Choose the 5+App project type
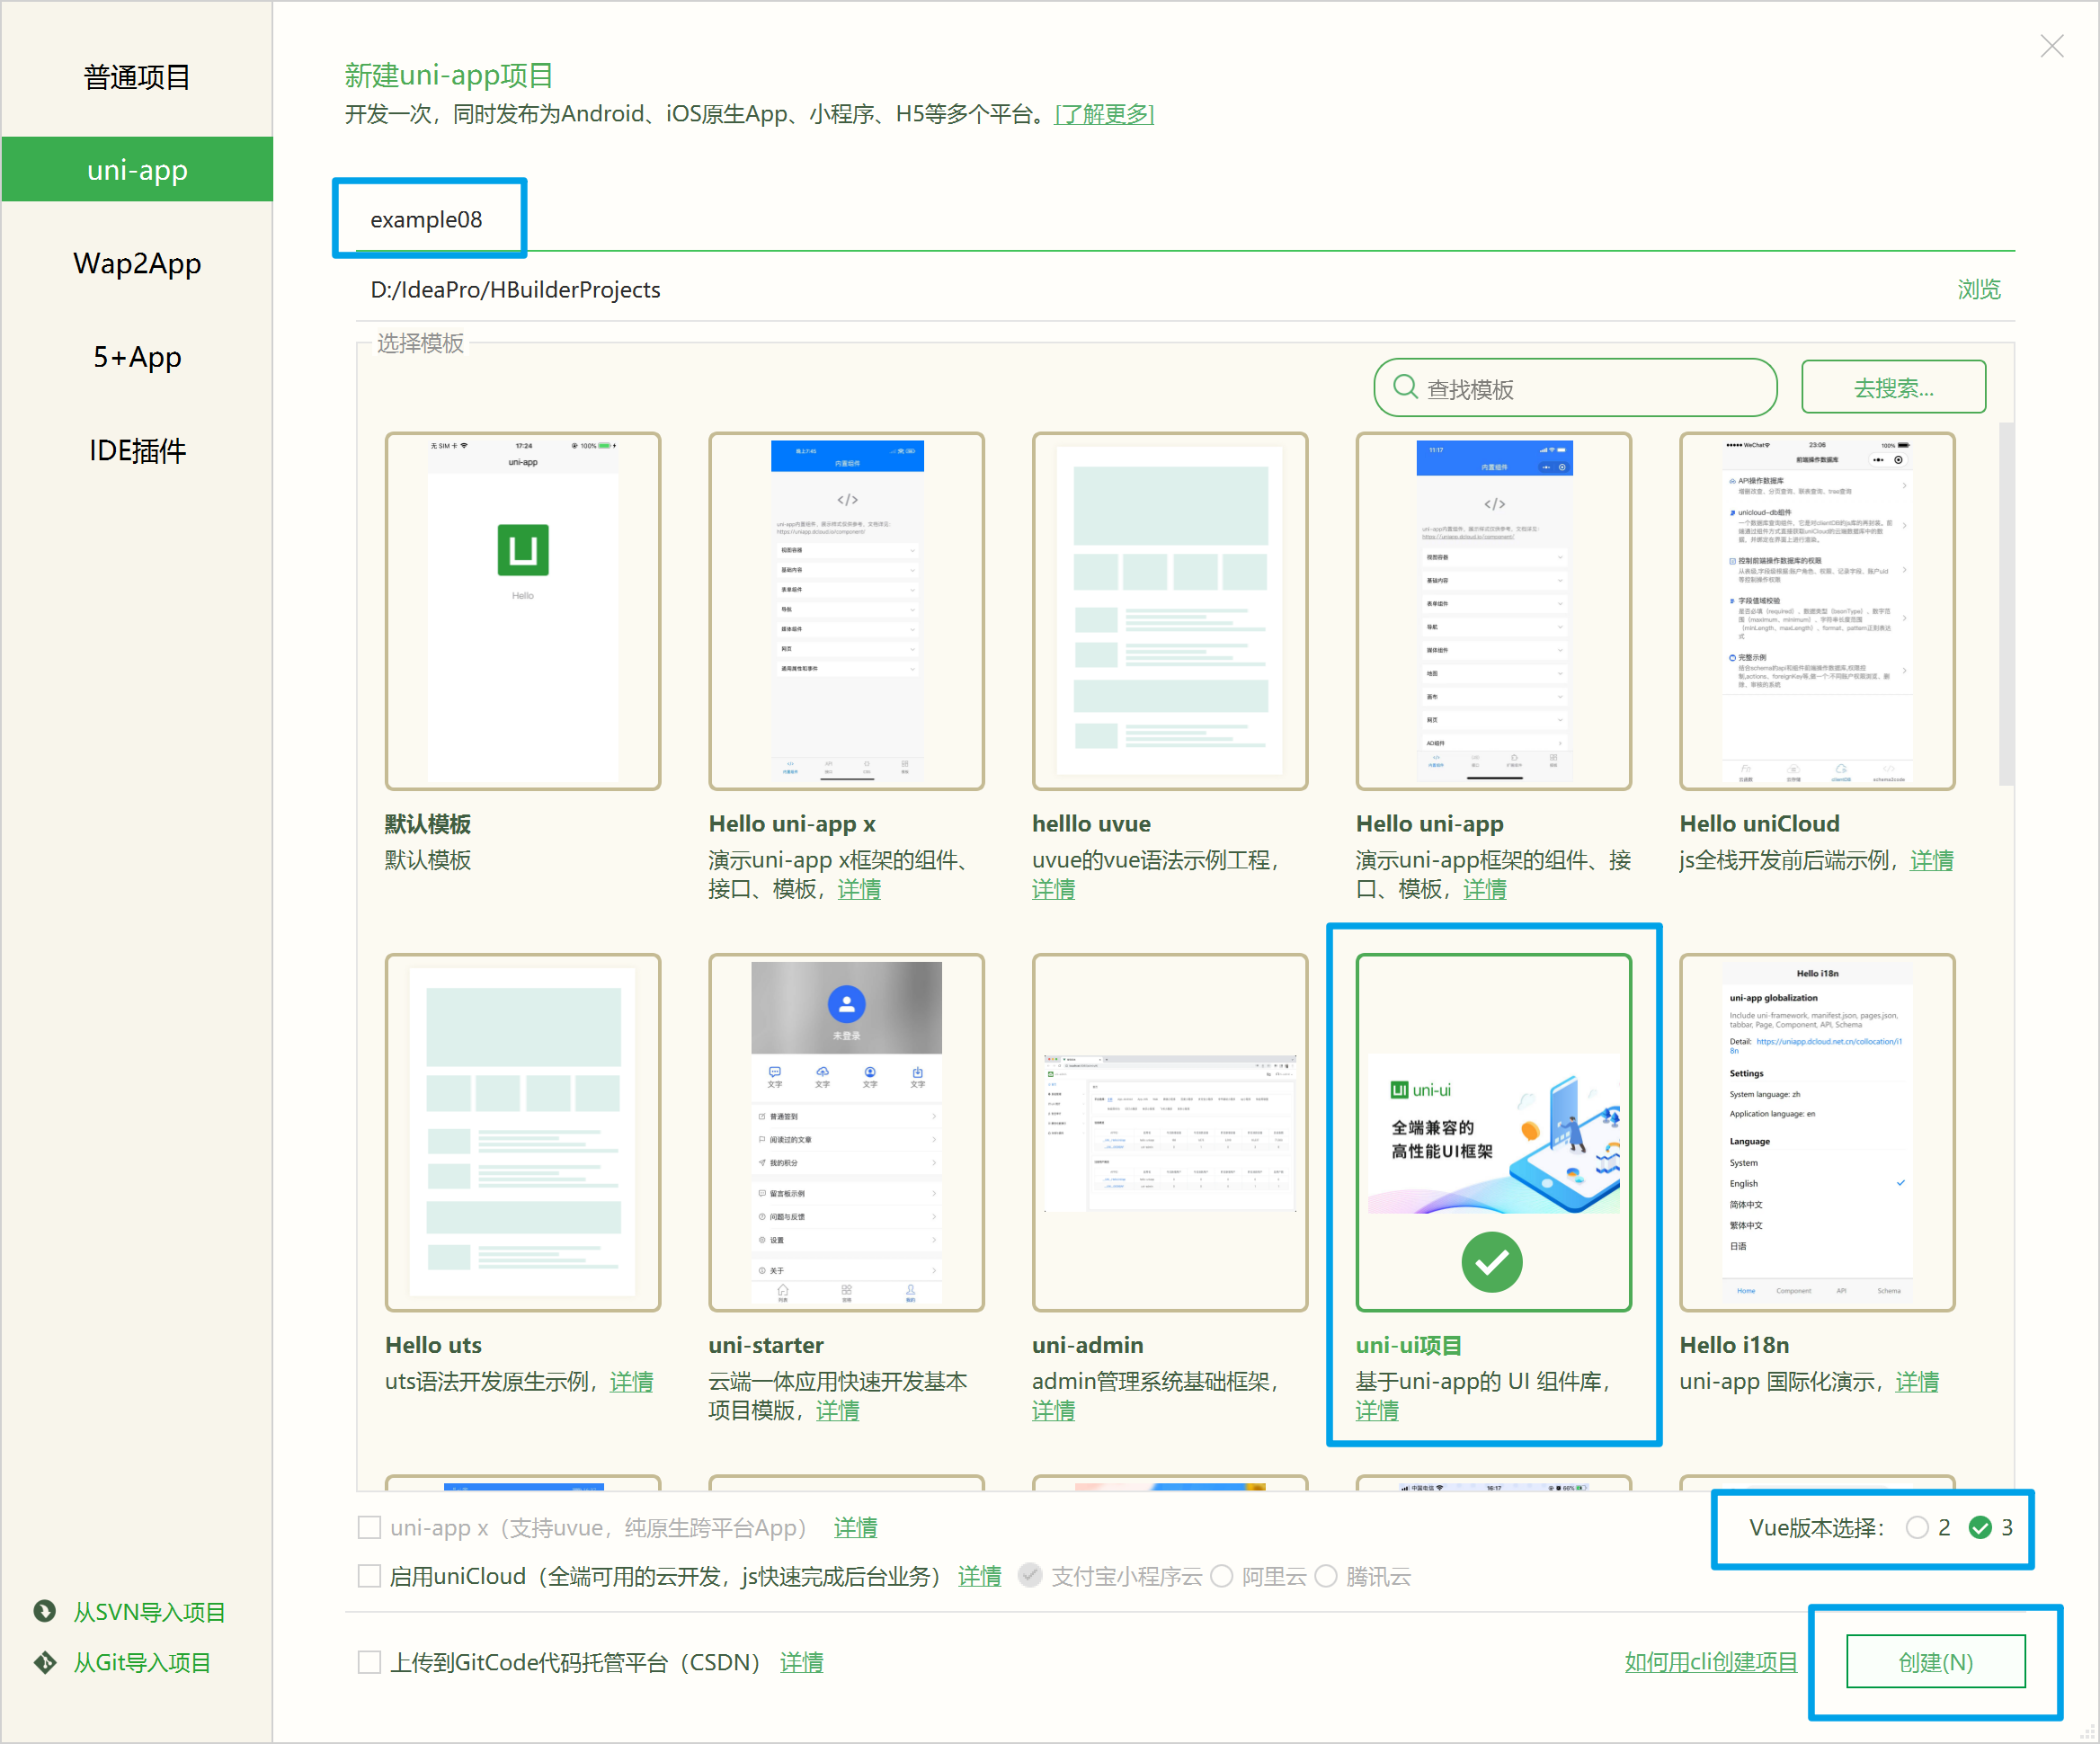 [x=137, y=357]
